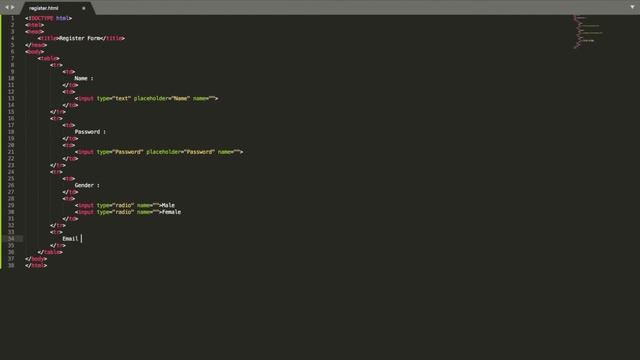This screenshot has width=640, height=360.
Task: Click the 'Email' text on line 34
Action: click(x=70, y=239)
